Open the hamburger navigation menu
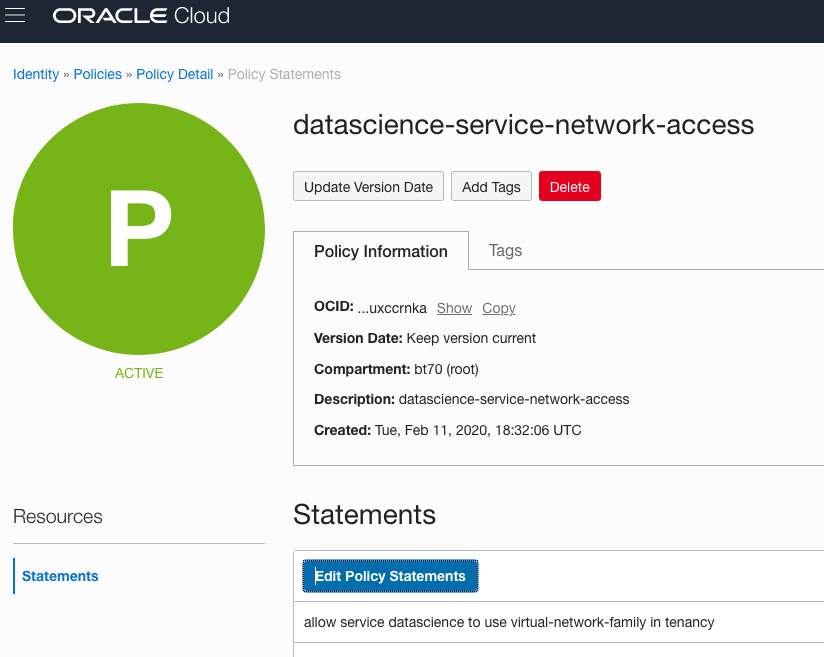824x657 pixels. point(16,16)
